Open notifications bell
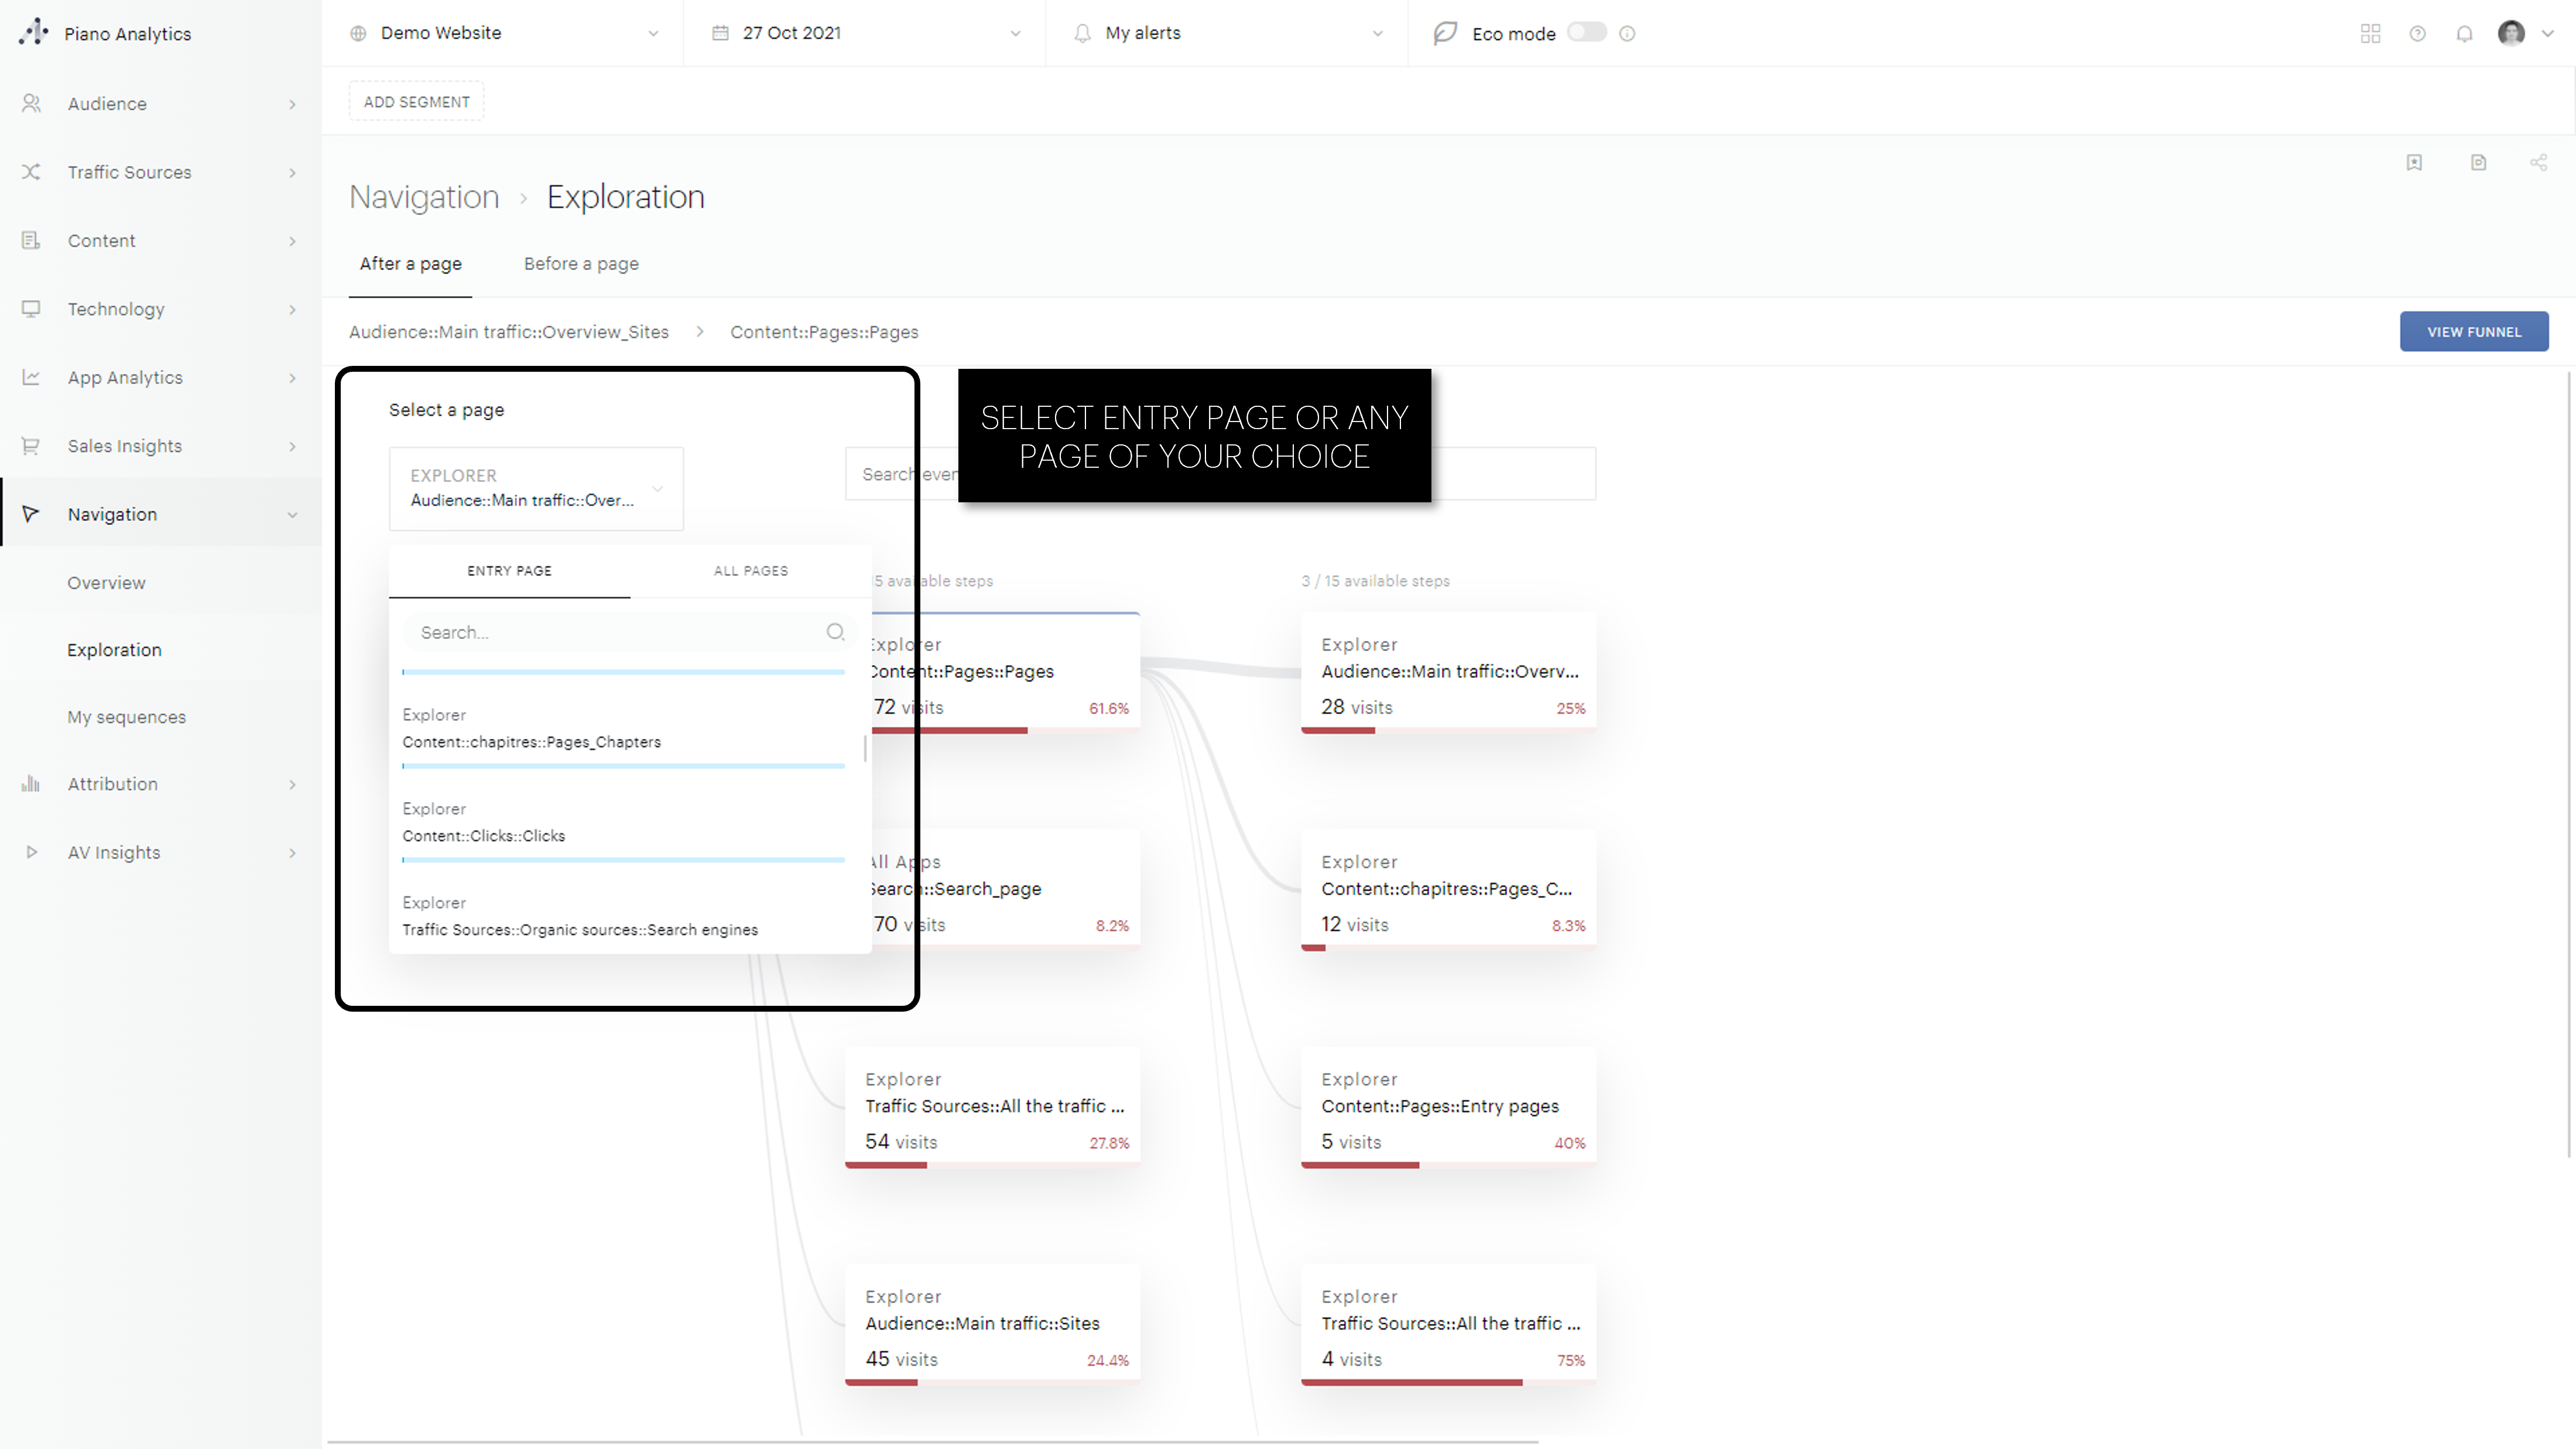The height and width of the screenshot is (1449, 2576). coord(2464,33)
